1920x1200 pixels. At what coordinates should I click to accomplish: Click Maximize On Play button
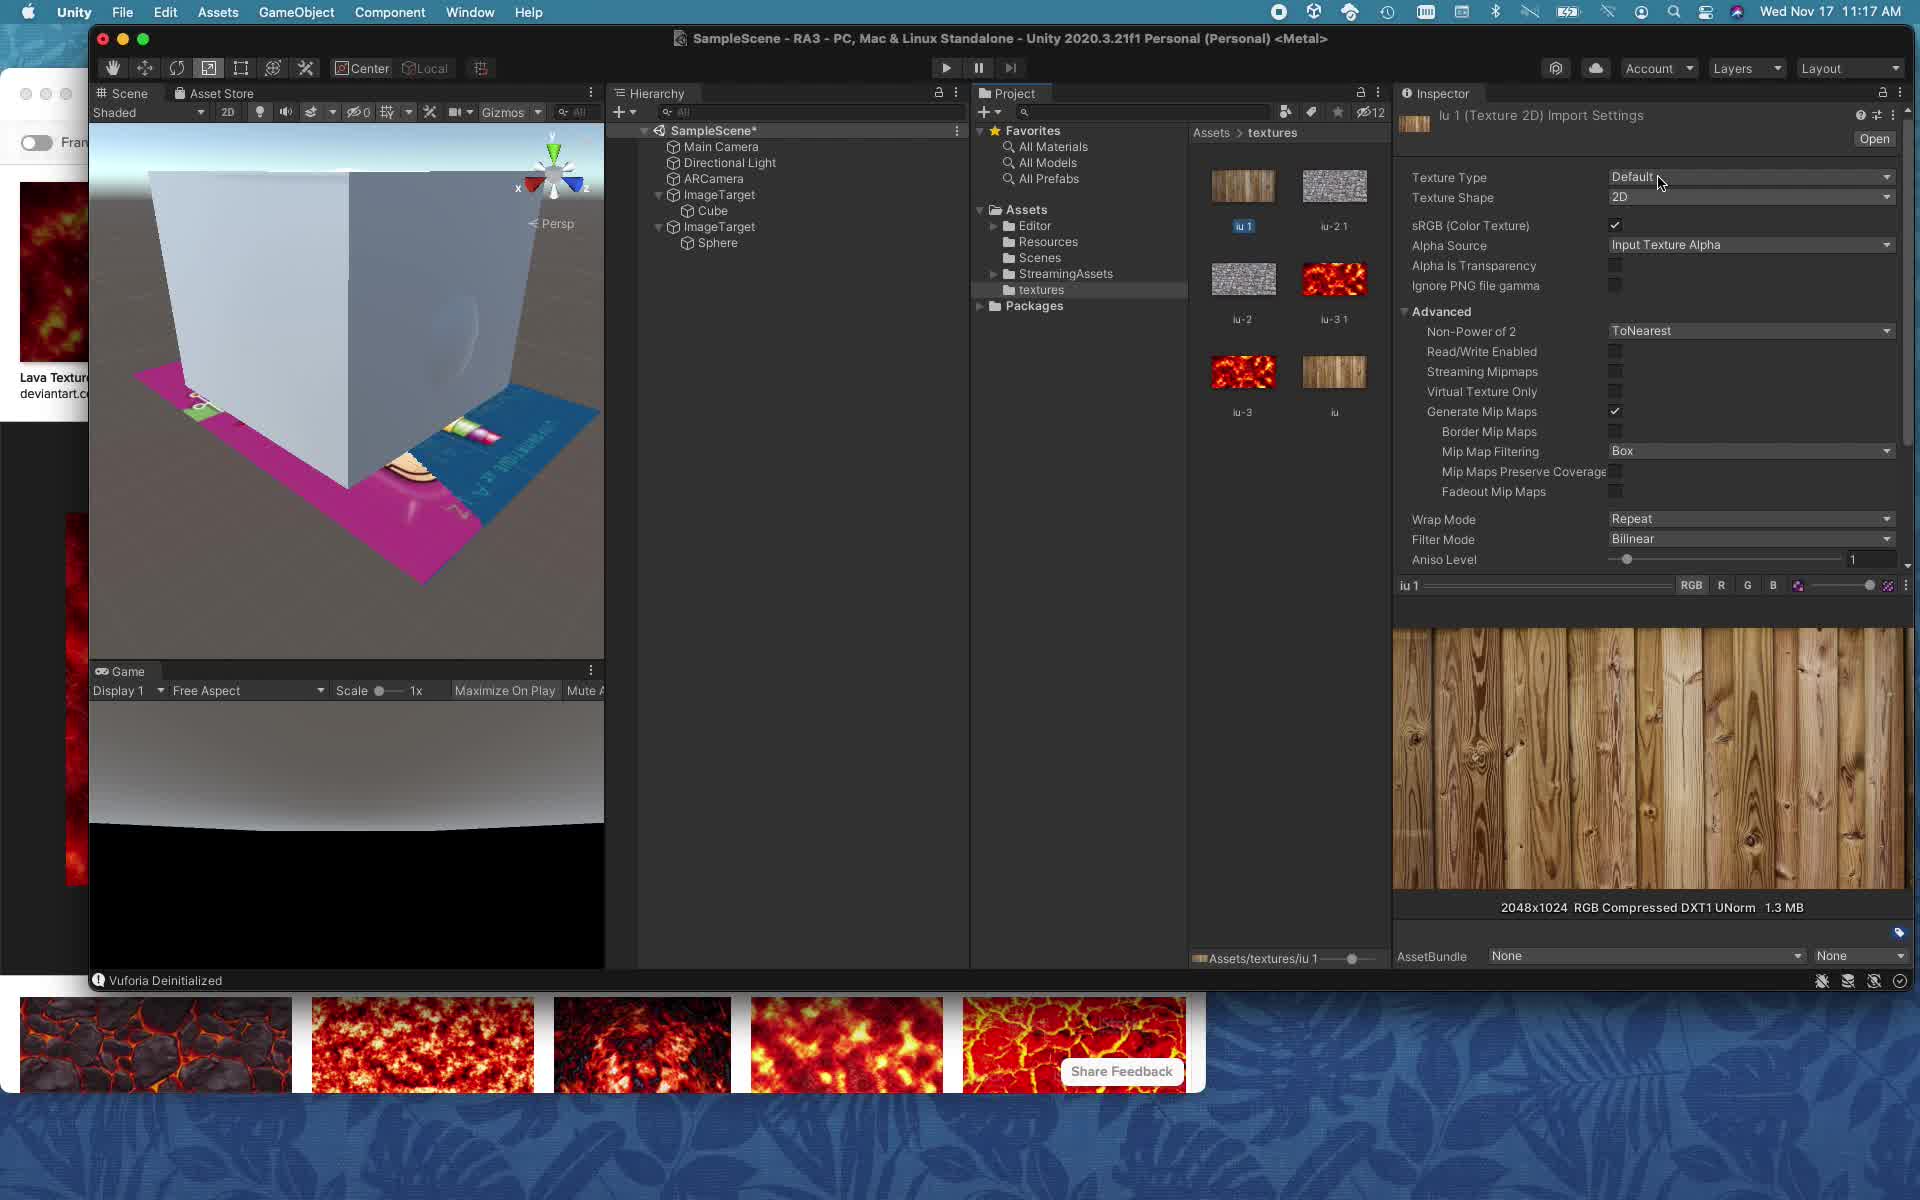tap(505, 690)
